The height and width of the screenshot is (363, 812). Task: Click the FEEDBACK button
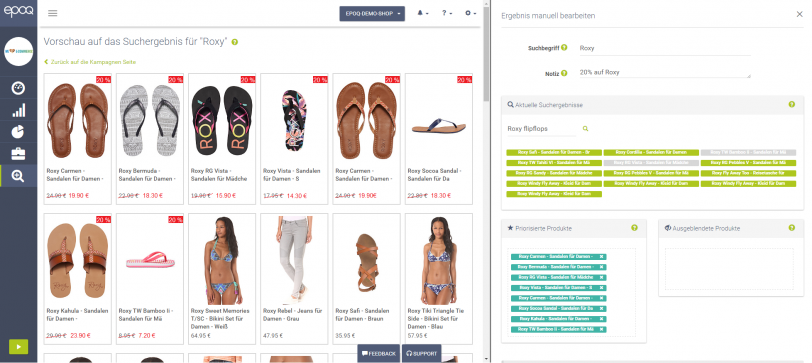click(x=379, y=354)
